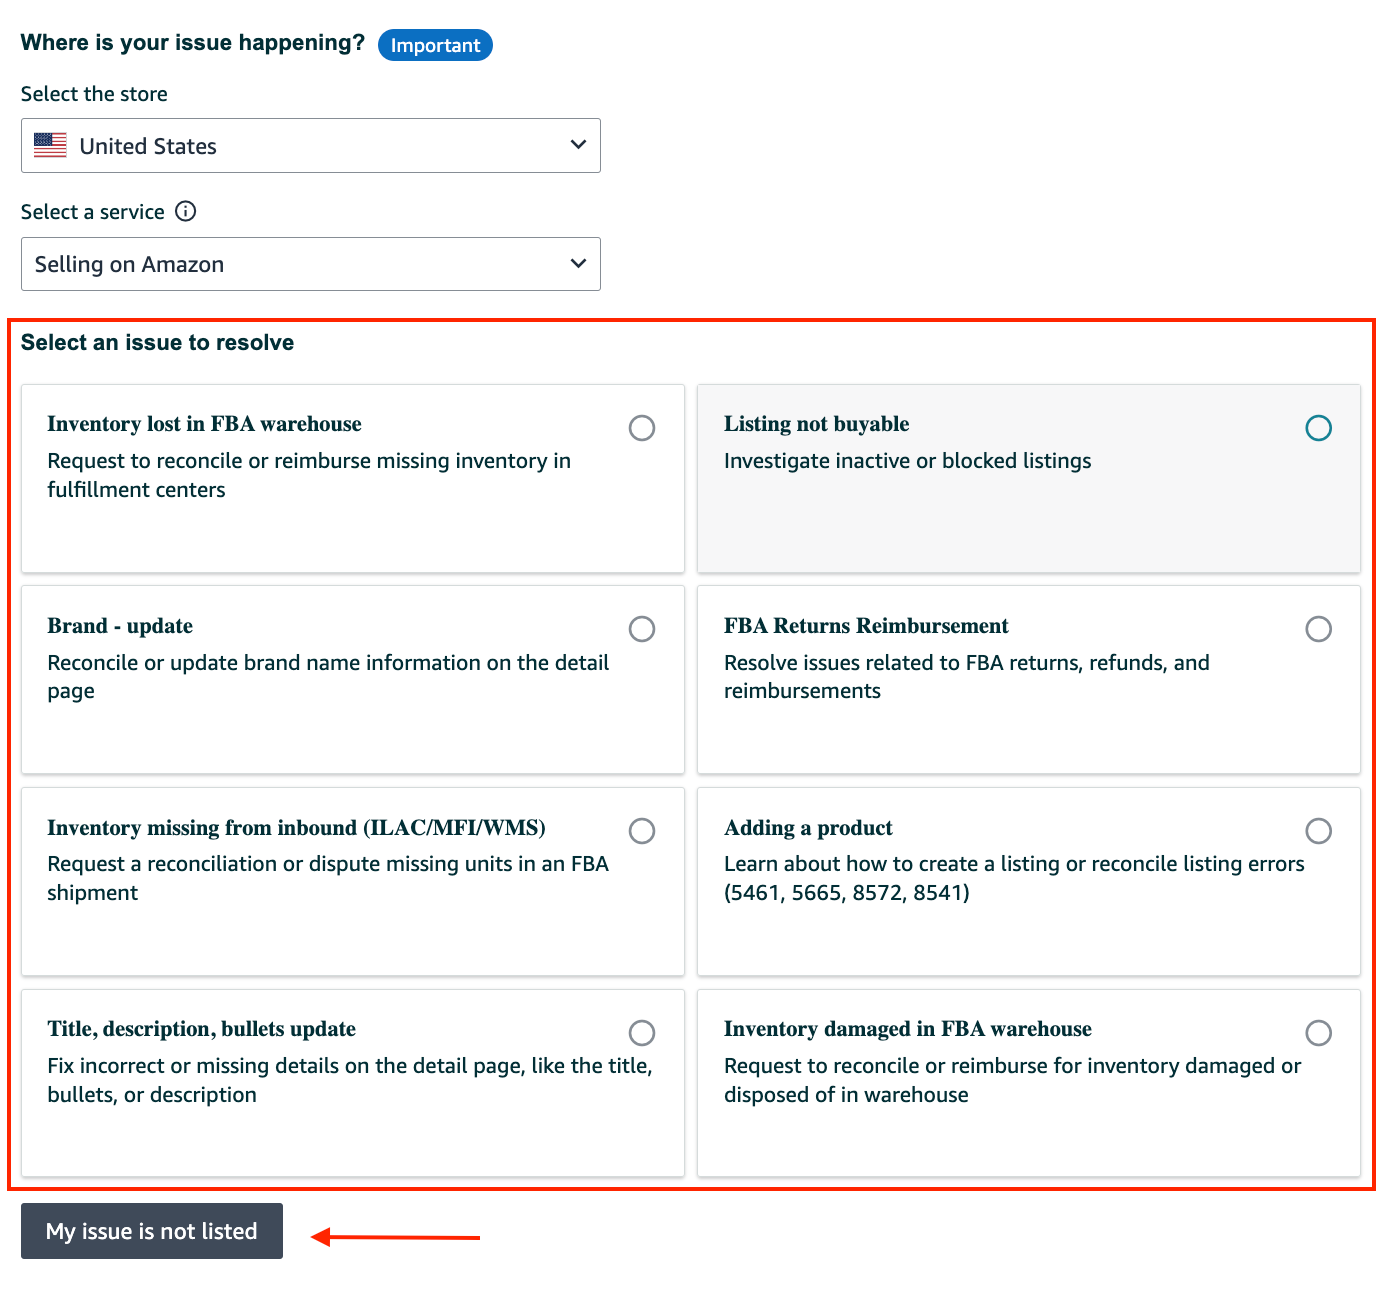Click 'Fix incorrect or missing details' description
Image resolution: width=1382 pixels, height=1292 pixels.
click(350, 1080)
